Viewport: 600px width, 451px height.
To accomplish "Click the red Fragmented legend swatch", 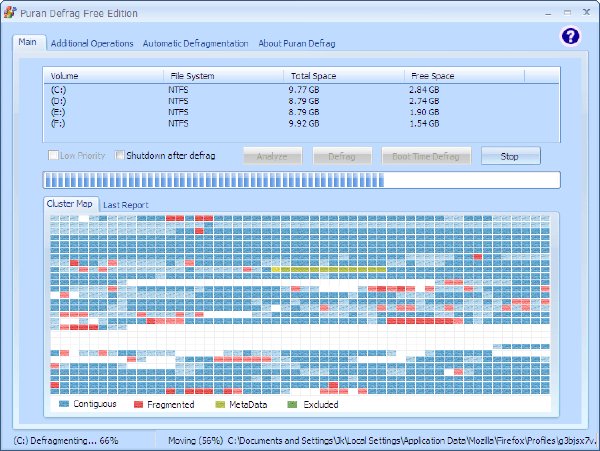I will pos(138,405).
